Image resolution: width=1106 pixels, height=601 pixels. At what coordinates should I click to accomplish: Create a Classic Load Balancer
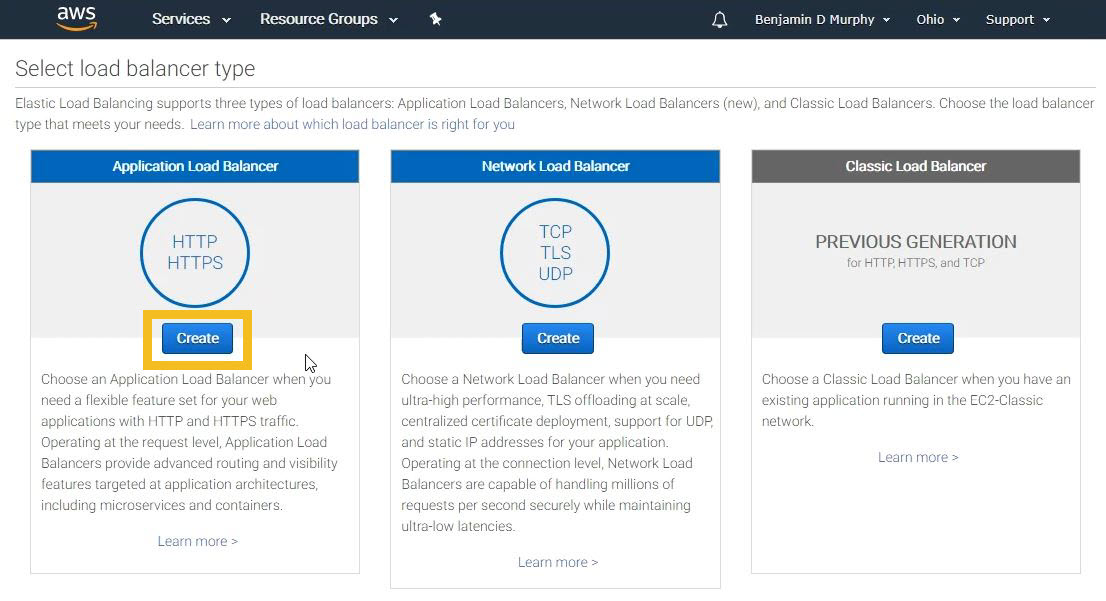click(x=918, y=339)
